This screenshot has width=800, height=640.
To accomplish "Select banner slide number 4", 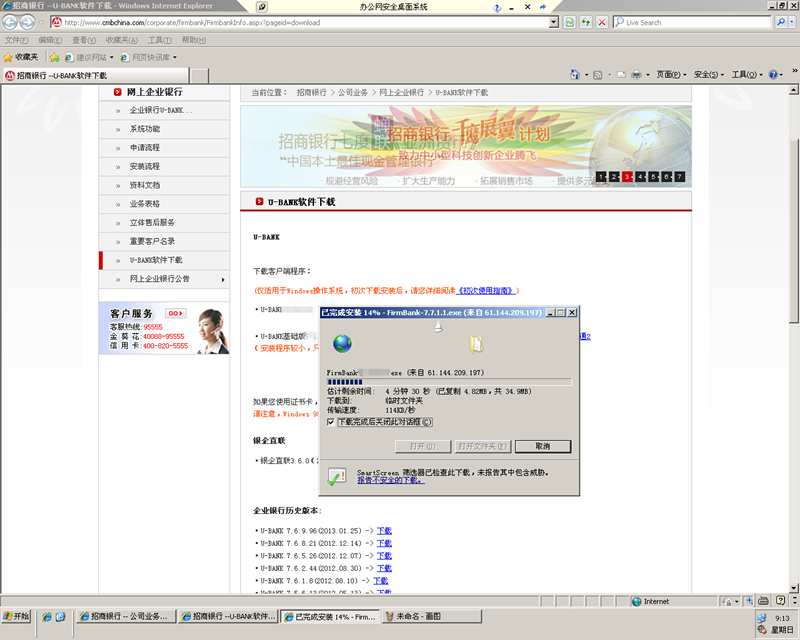I will click(x=640, y=177).
